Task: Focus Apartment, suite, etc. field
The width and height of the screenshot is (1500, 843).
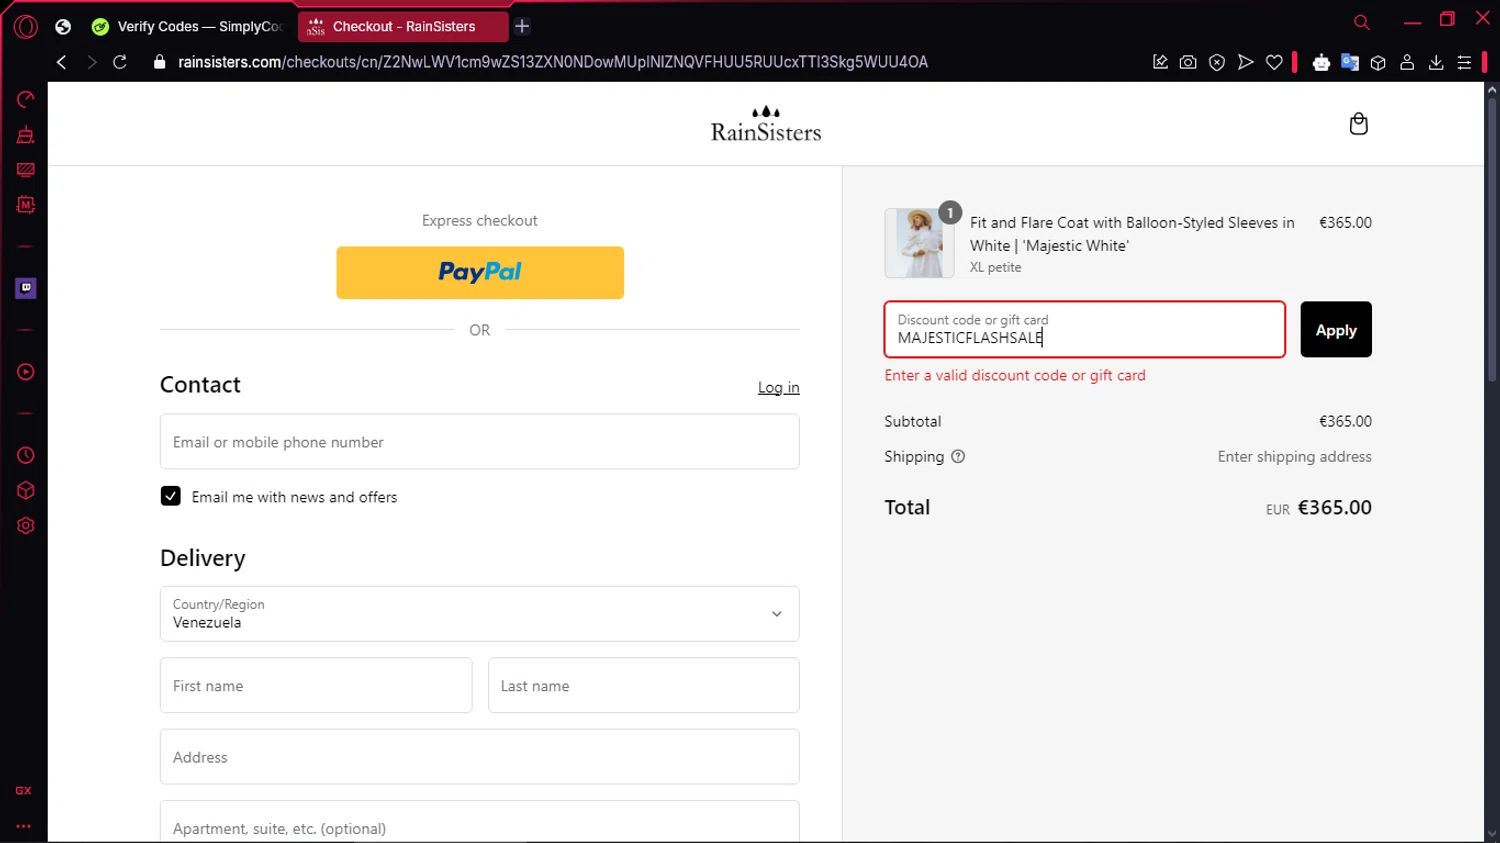Action: (x=480, y=822)
